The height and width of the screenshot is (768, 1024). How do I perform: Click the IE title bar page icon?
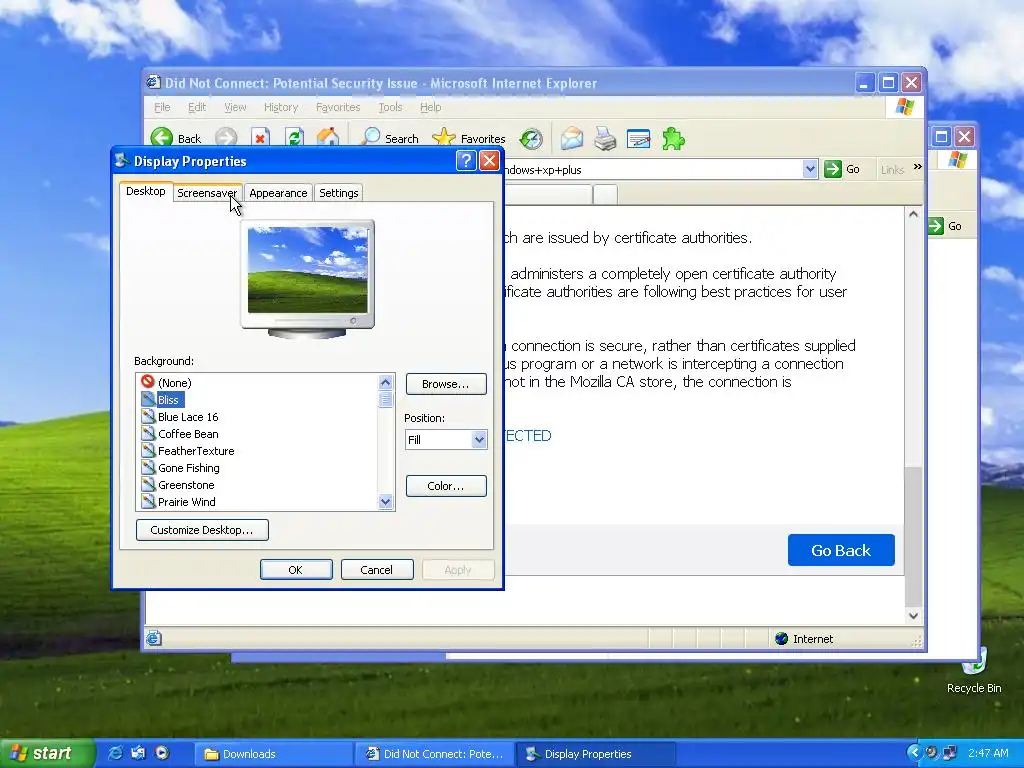(153, 82)
